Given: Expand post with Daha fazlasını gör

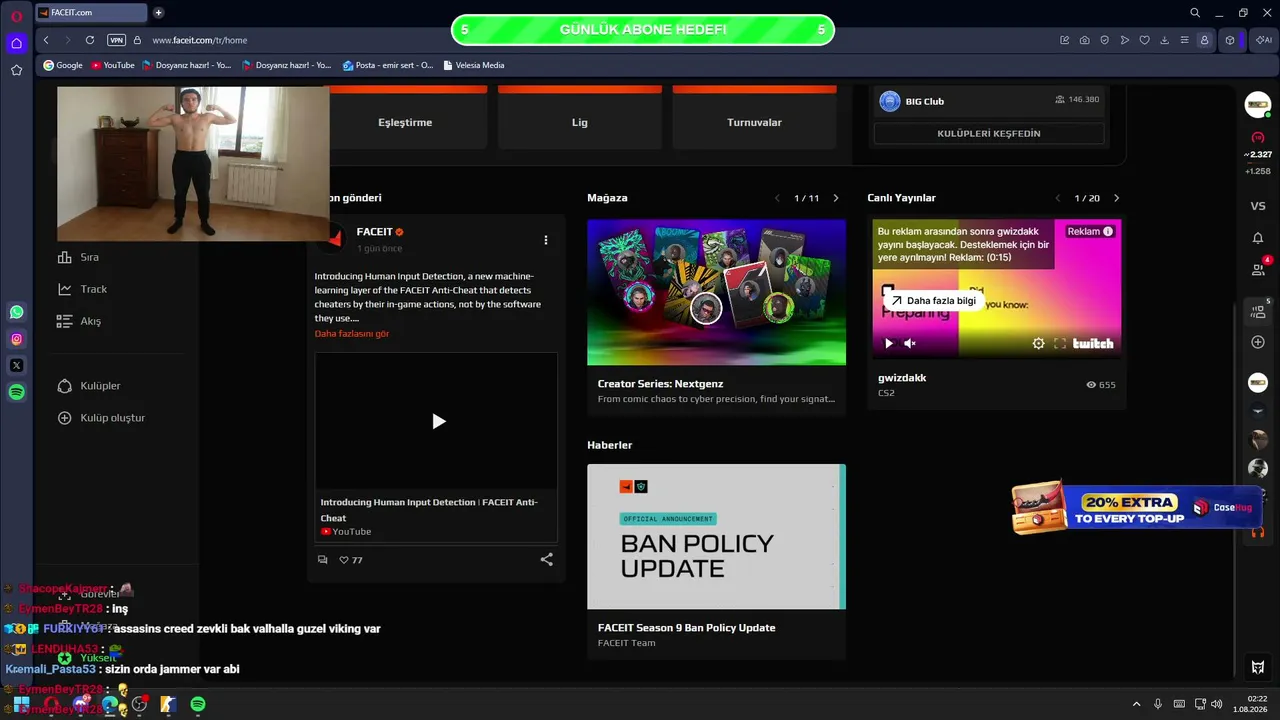Looking at the screenshot, I should point(352,334).
